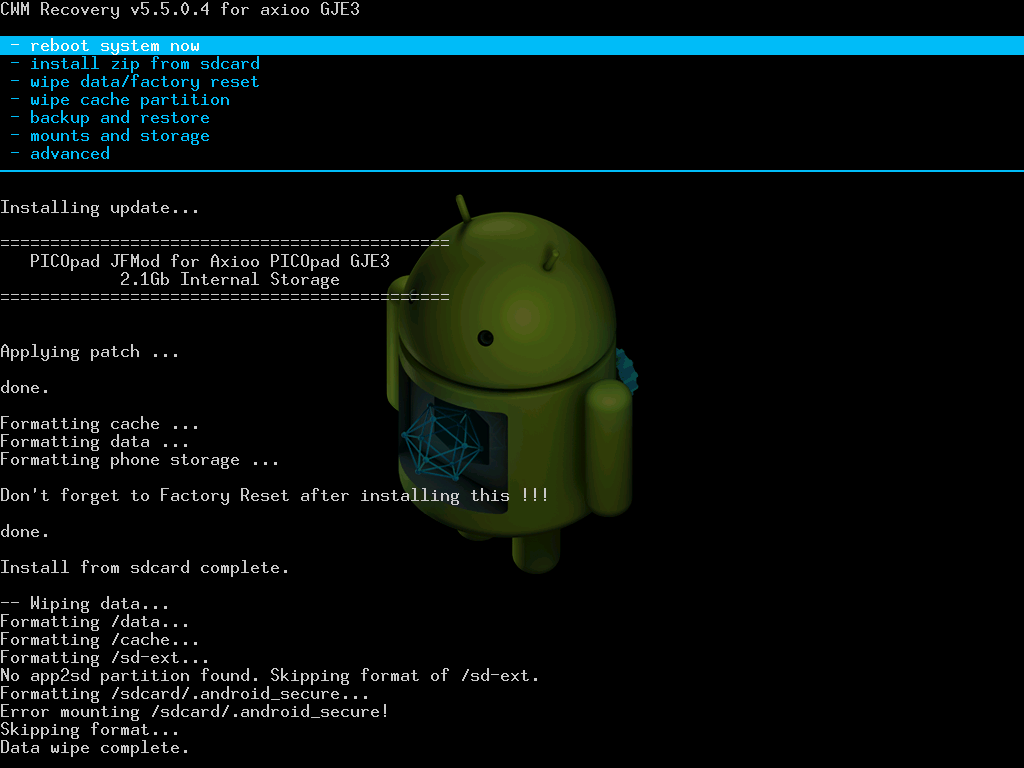Choose 'wipe cache partition' option
Screen dimensions: 1024x768
click(121, 100)
